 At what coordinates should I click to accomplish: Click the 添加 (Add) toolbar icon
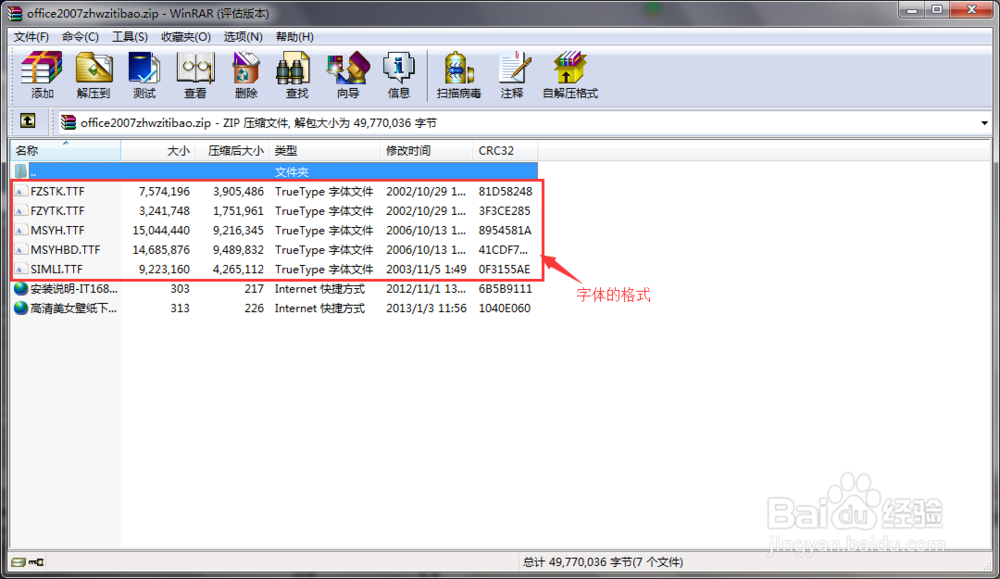coord(41,68)
